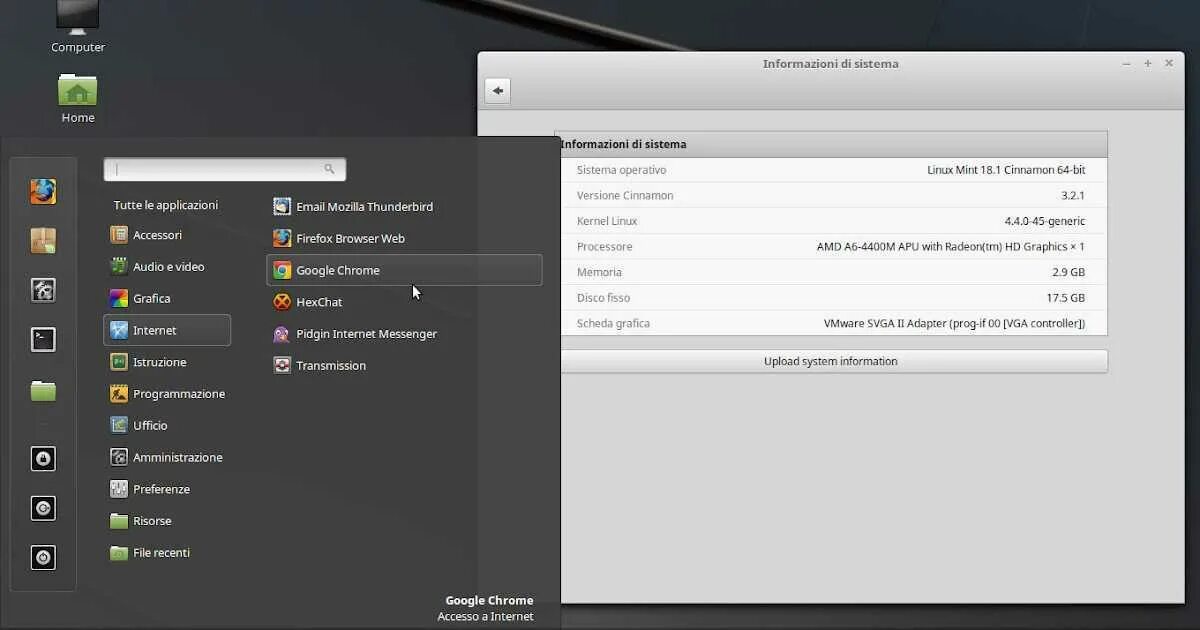This screenshot has height=630, width=1200.
Task: Click the Ufficio category icon
Action: 119,425
